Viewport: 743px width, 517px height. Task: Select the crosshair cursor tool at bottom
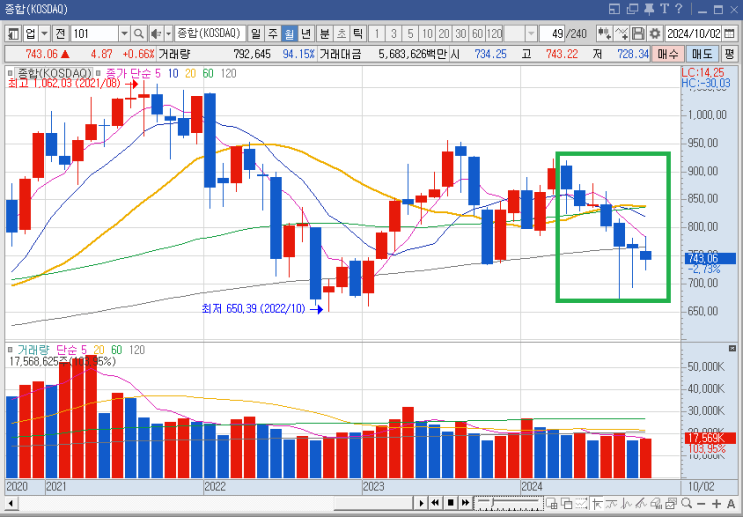[597, 503]
